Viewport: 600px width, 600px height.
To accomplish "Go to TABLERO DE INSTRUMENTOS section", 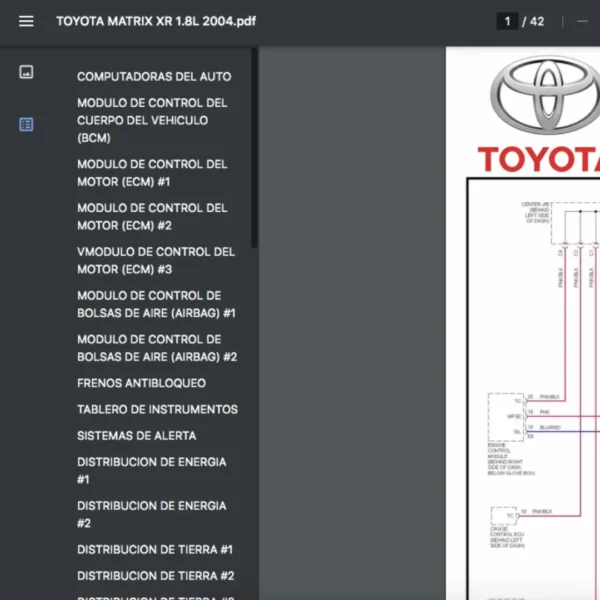I will pos(157,409).
